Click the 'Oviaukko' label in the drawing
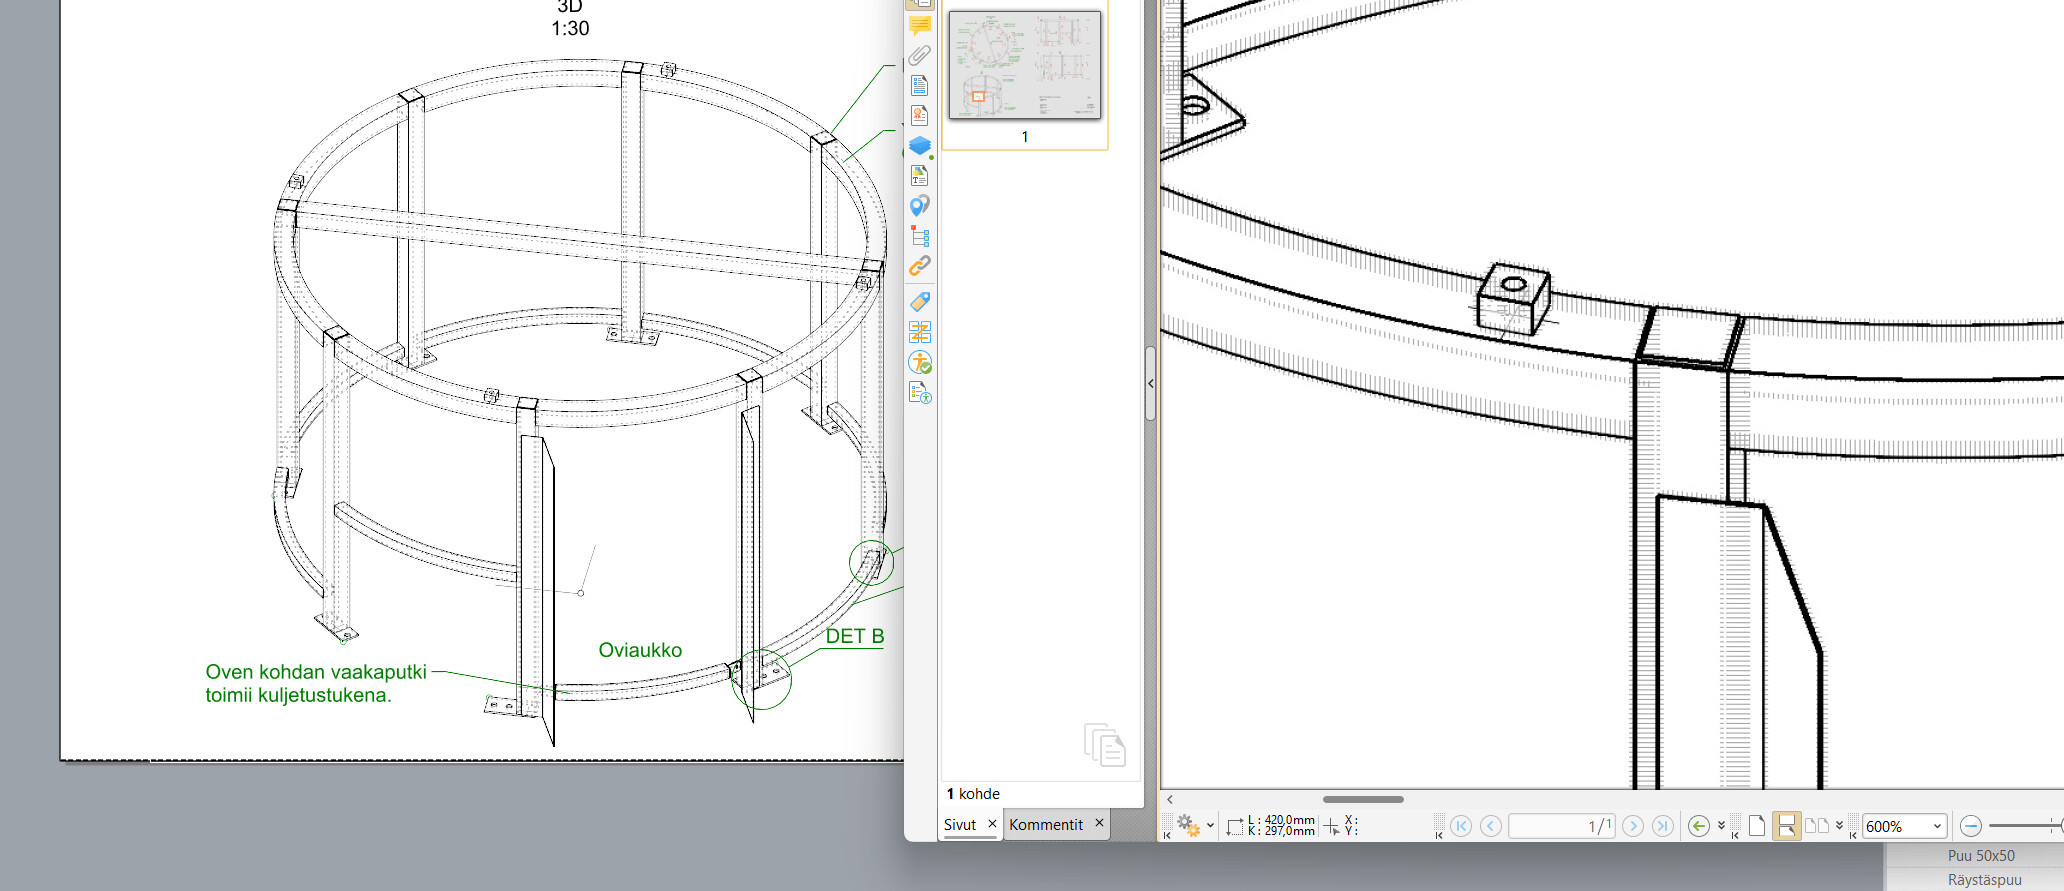The image size is (2064, 891). tap(640, 650)
